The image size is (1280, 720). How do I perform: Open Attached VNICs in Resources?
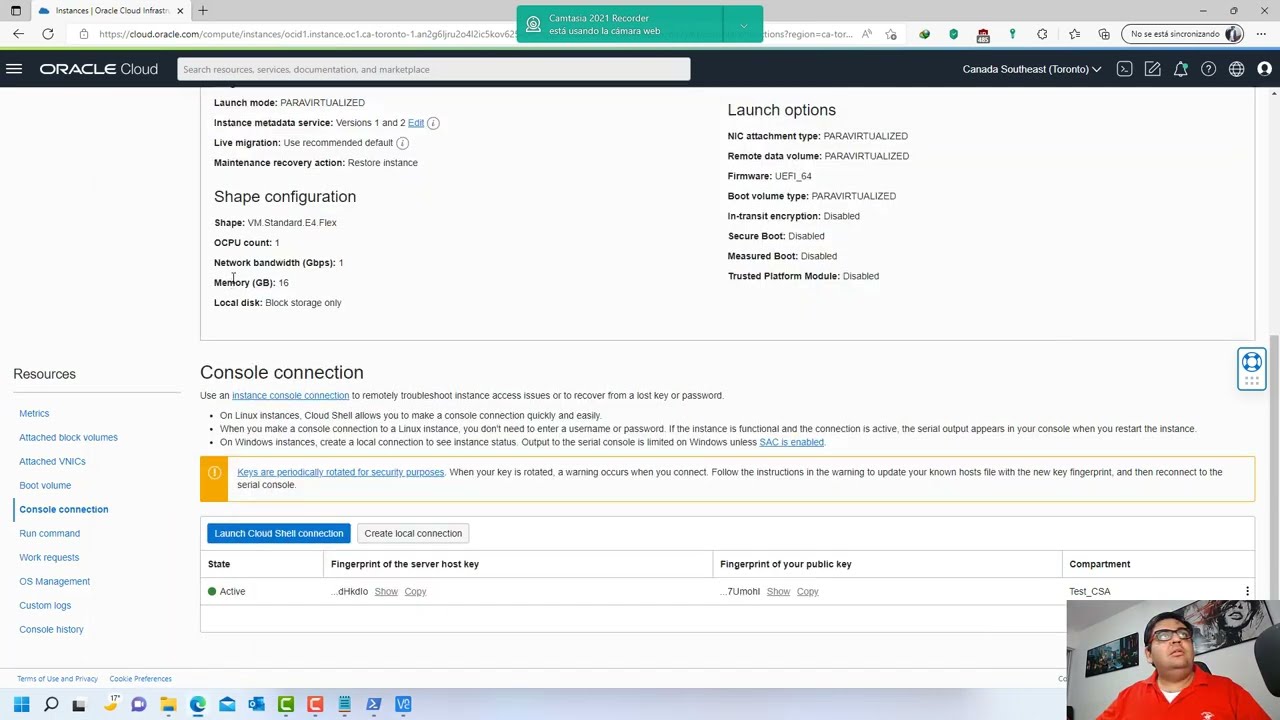52,461
